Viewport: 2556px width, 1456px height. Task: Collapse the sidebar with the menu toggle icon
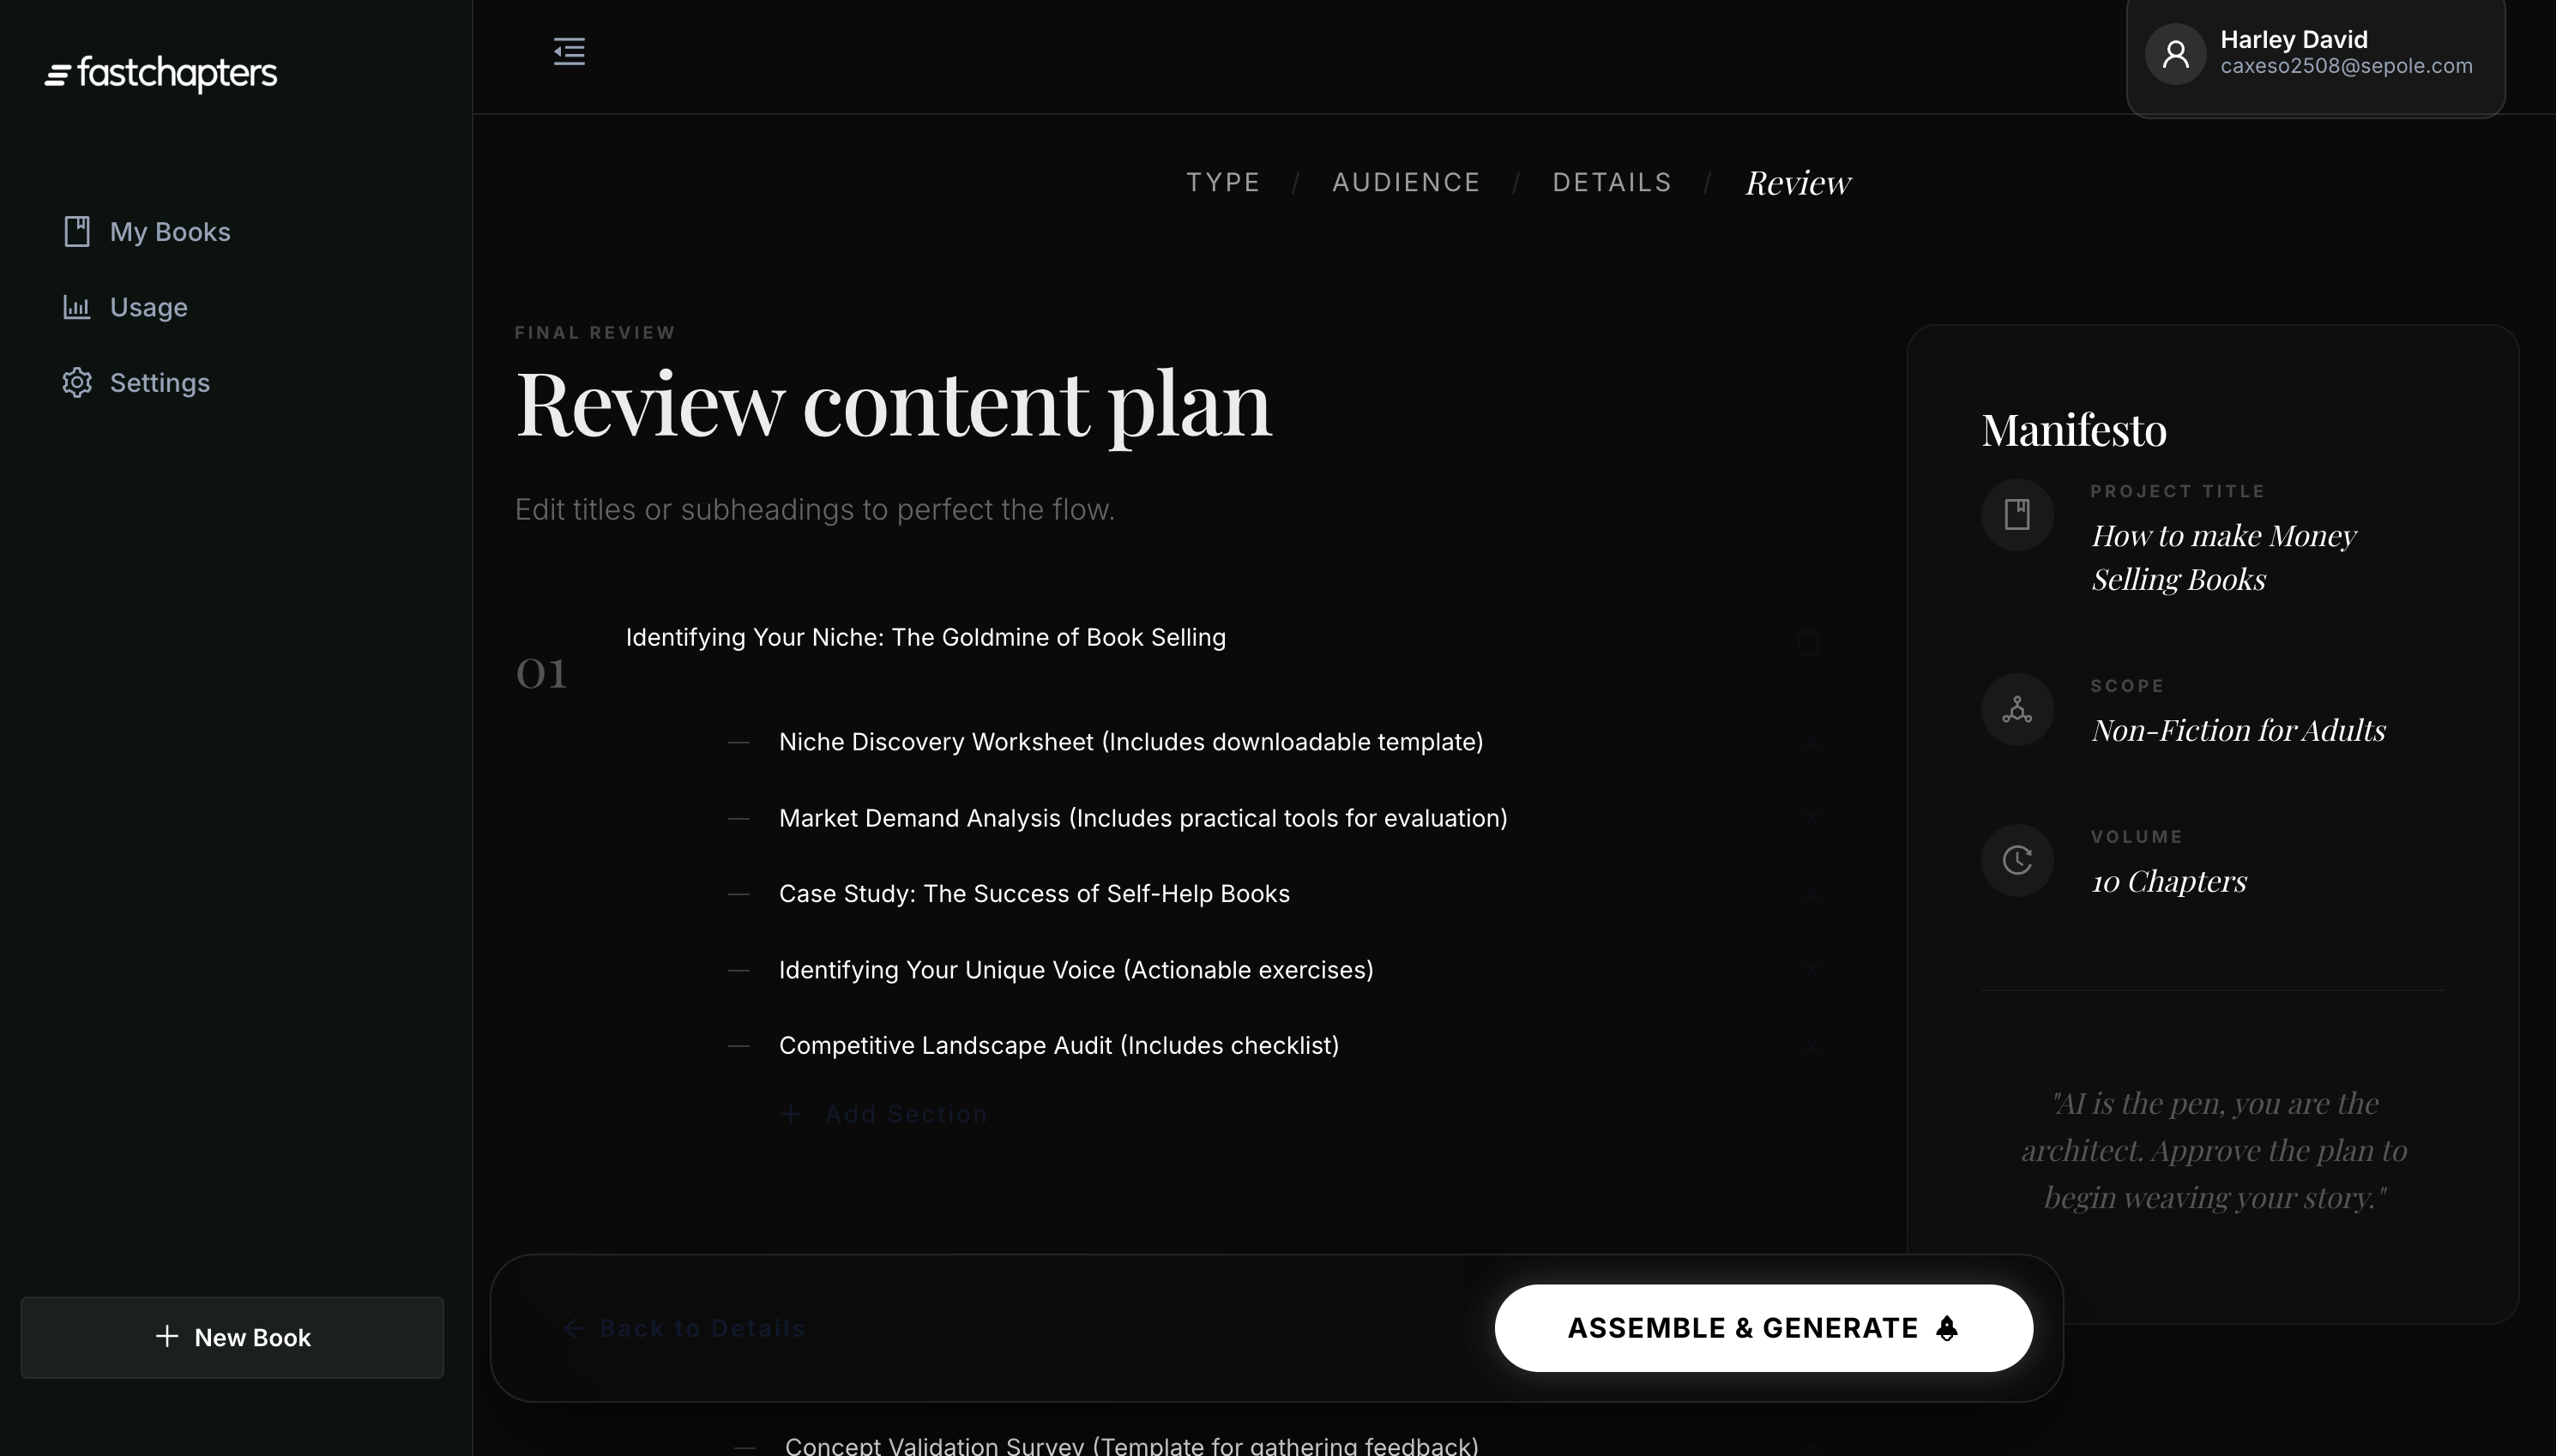tap(569, 51)
